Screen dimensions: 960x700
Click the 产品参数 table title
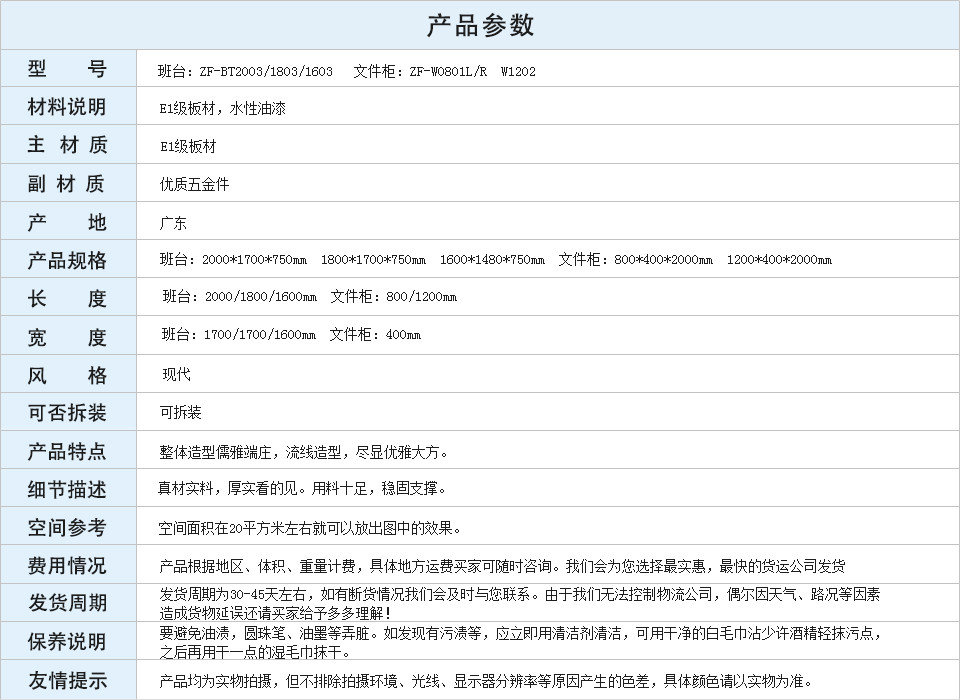pos(480,25)
